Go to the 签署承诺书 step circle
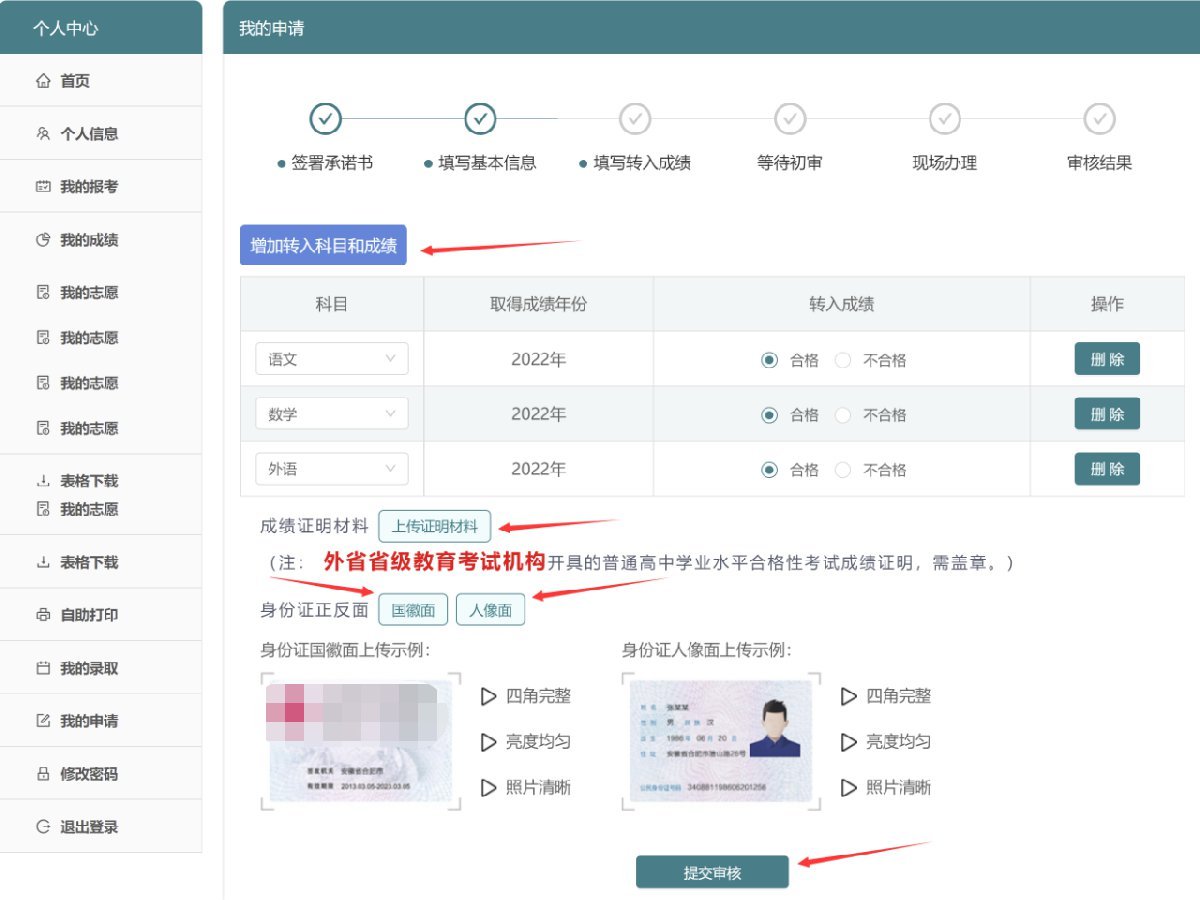 [326, 119]
